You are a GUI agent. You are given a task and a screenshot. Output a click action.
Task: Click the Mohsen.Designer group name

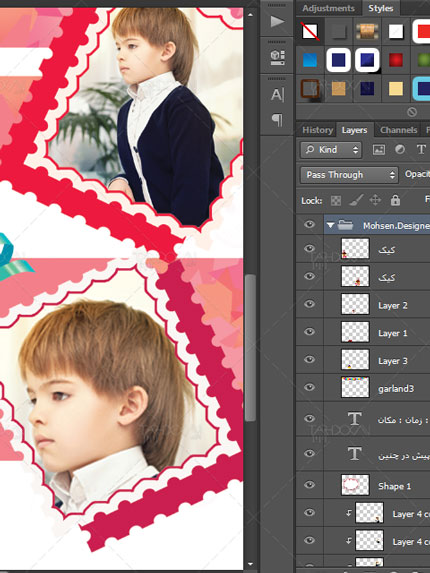(x=396, y=226)
